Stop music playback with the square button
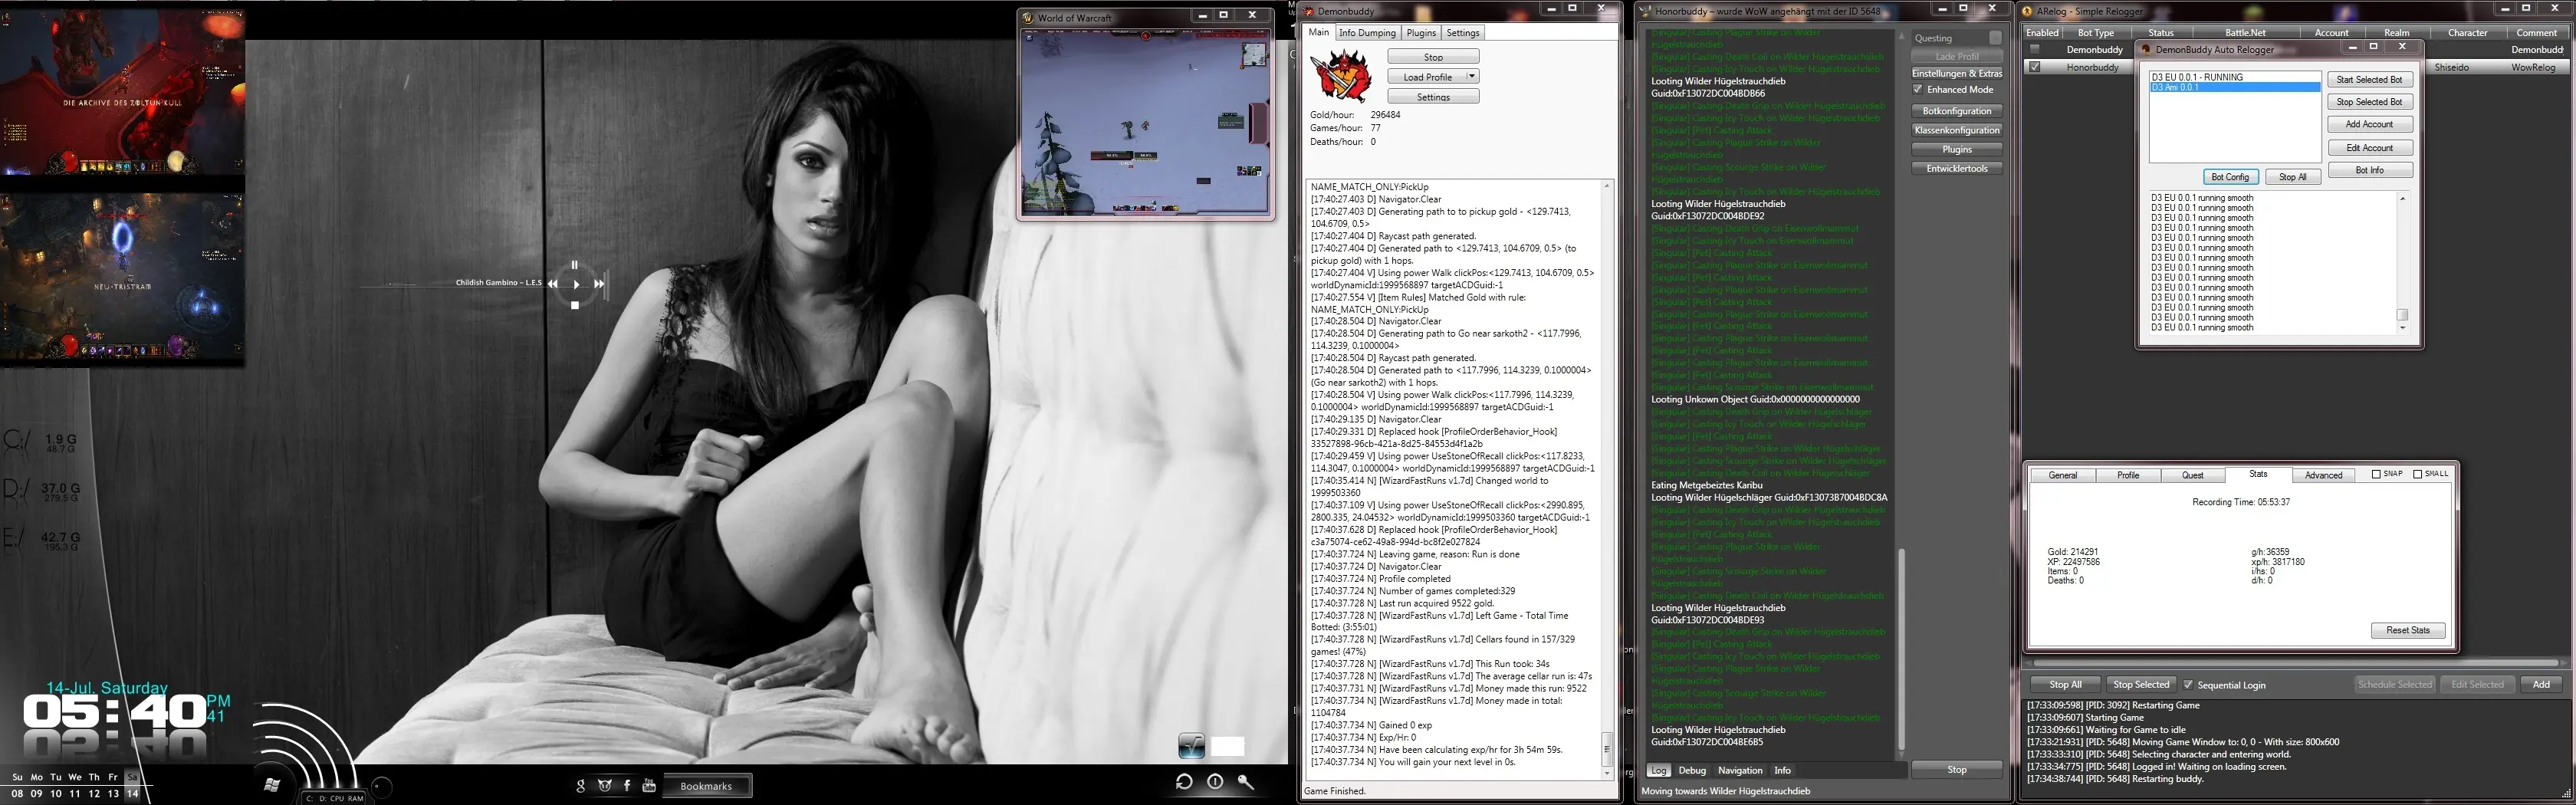 click(575, 306)
